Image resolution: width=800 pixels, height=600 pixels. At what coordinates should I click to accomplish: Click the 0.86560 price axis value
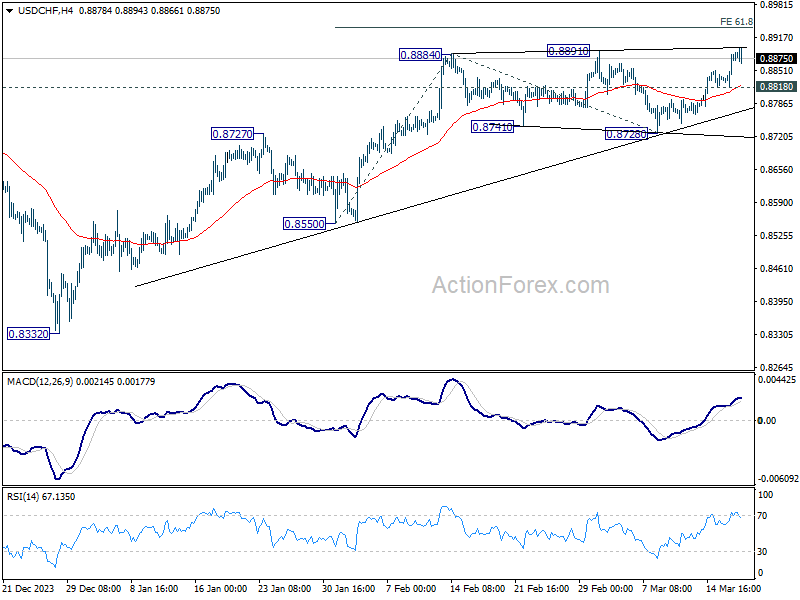tap(777, 170)
